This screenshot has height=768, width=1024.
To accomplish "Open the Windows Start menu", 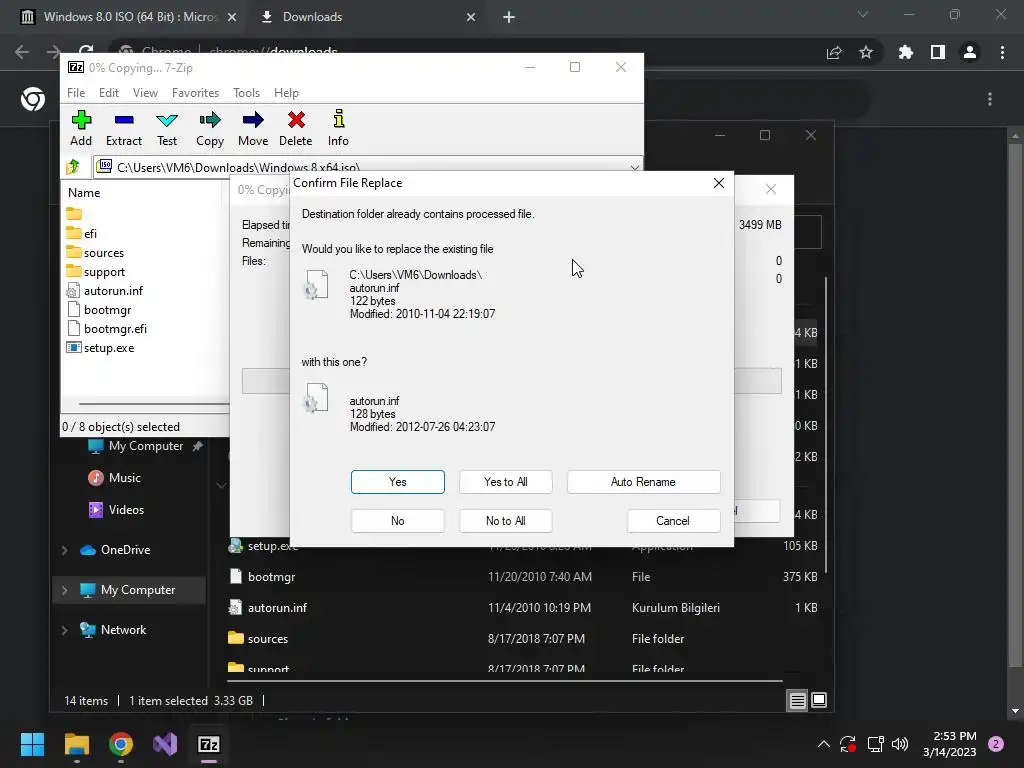I will tap(32, 744).
